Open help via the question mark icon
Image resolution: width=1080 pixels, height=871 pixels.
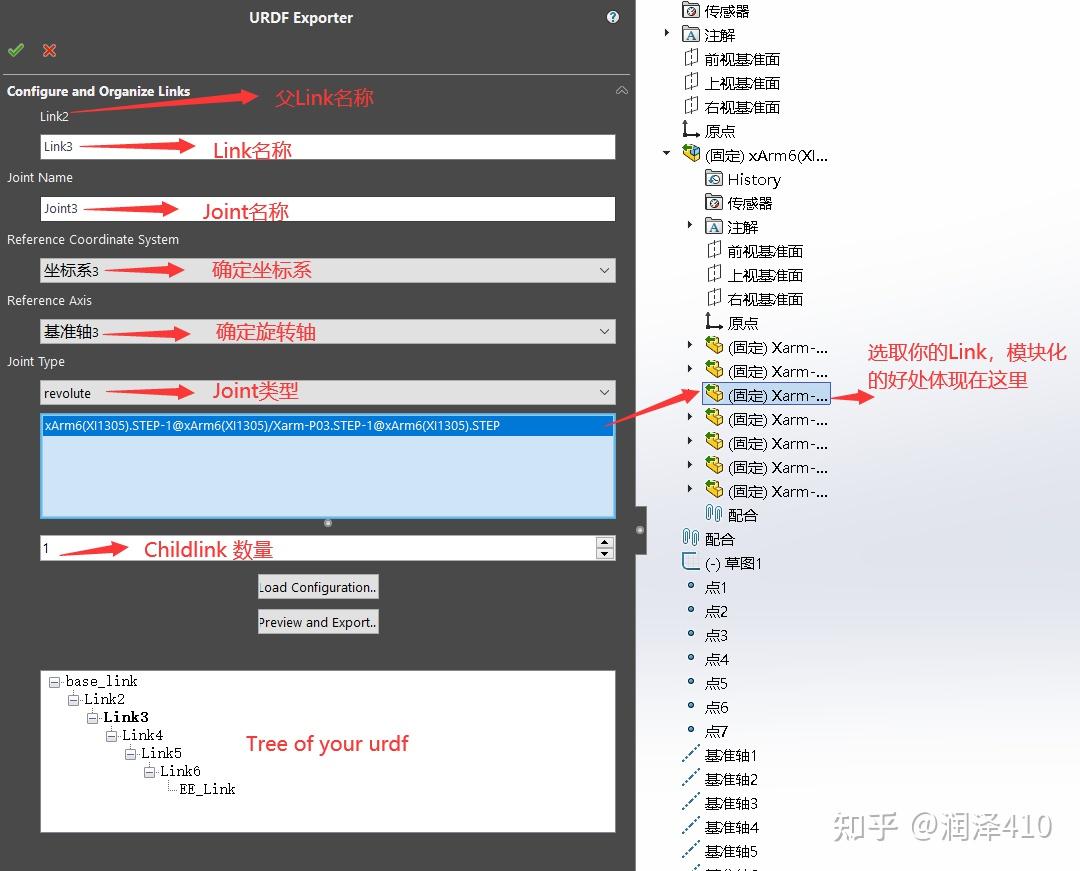[613, 17]
